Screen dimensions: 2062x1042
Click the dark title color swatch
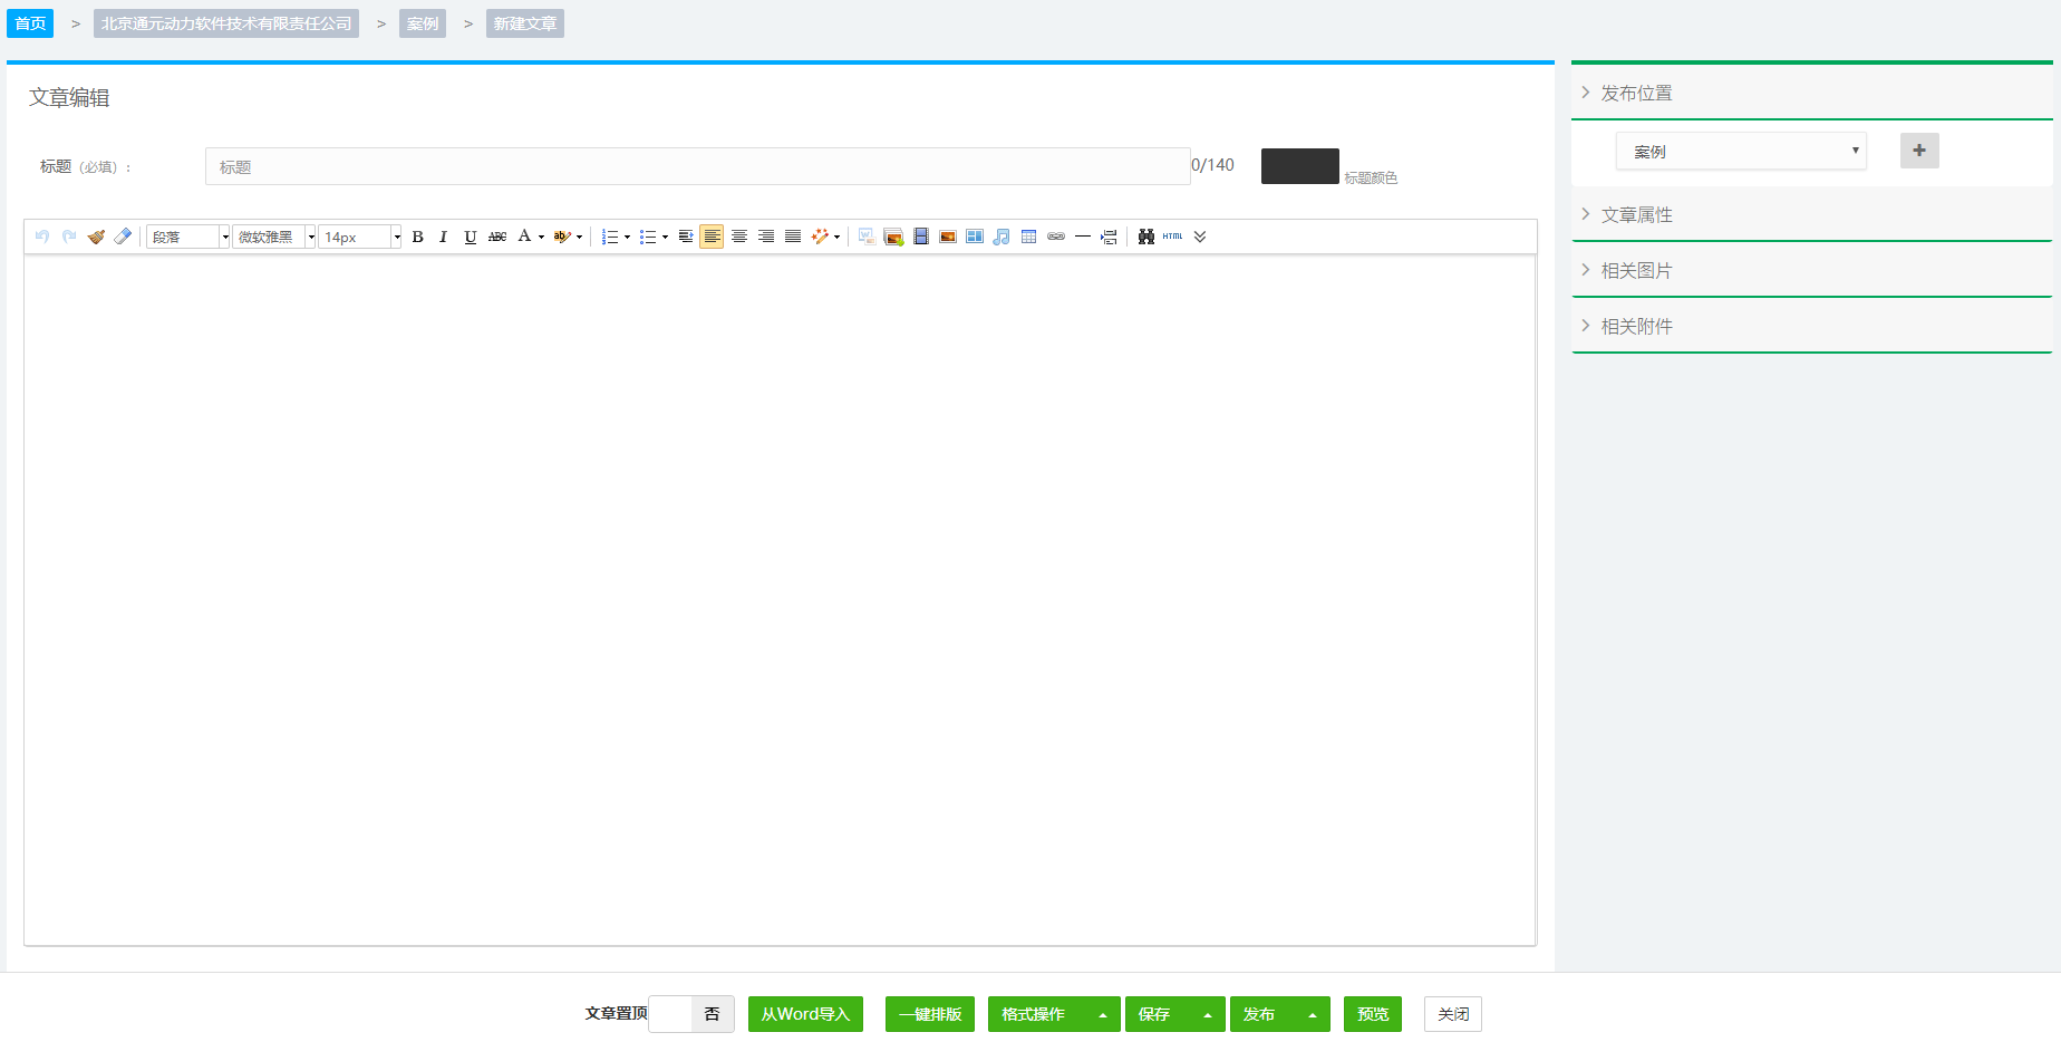(1299, 166)
